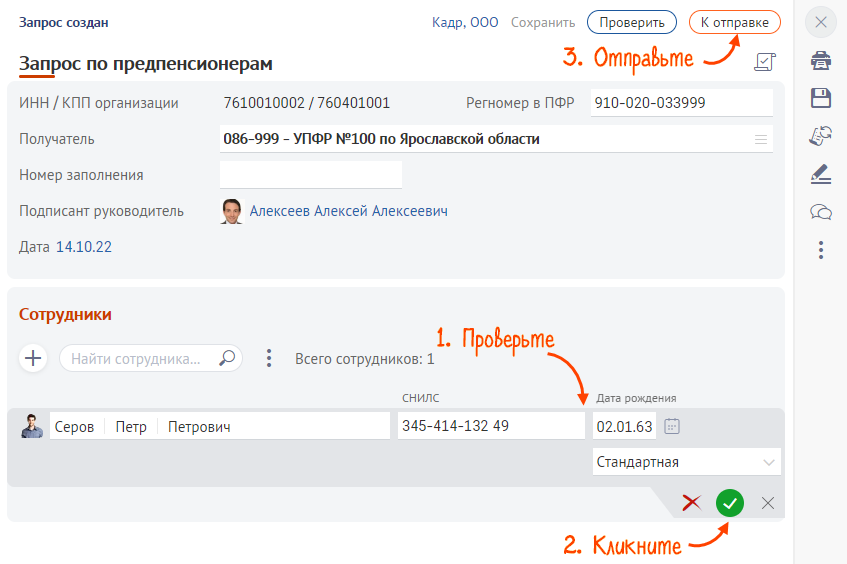The image size is (847, 564).
Task: Confirm employee row with green checkmark
Action: (x=730, y=503)
